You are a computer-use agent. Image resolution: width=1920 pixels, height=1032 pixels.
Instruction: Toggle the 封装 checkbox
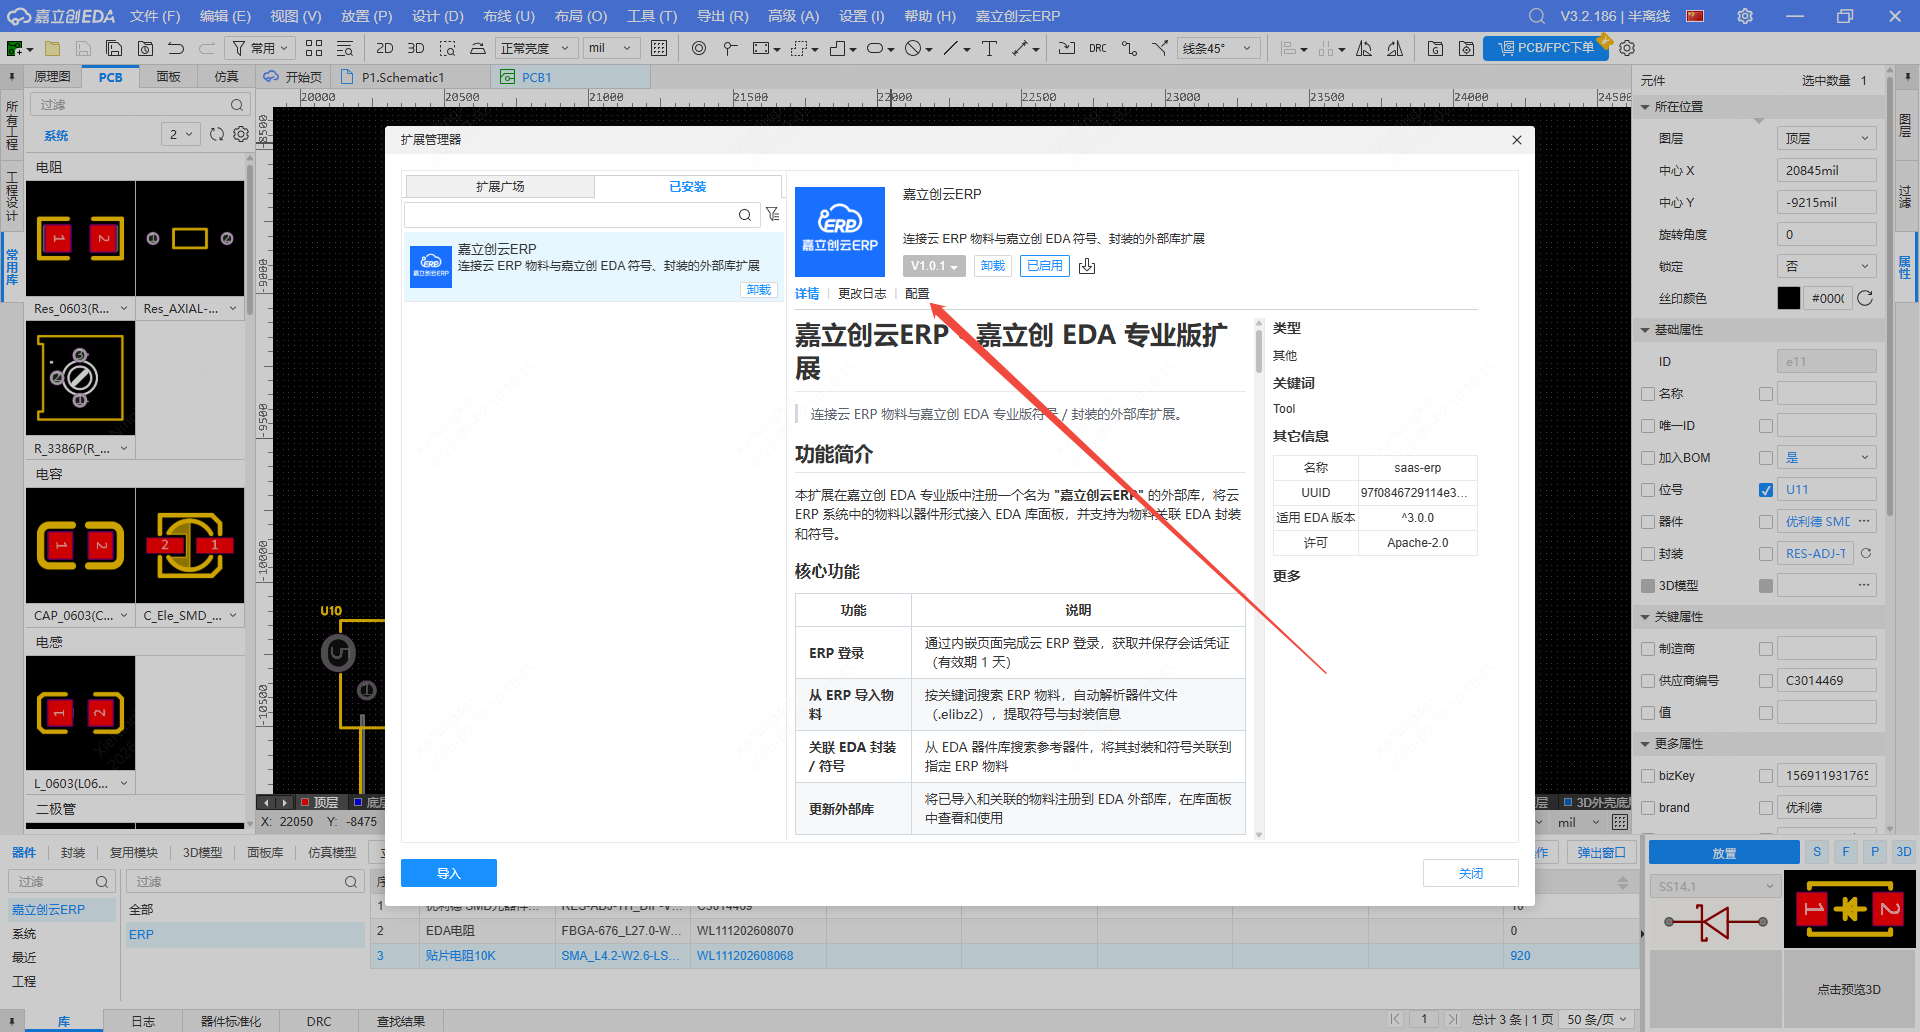tap(1648, 554)
